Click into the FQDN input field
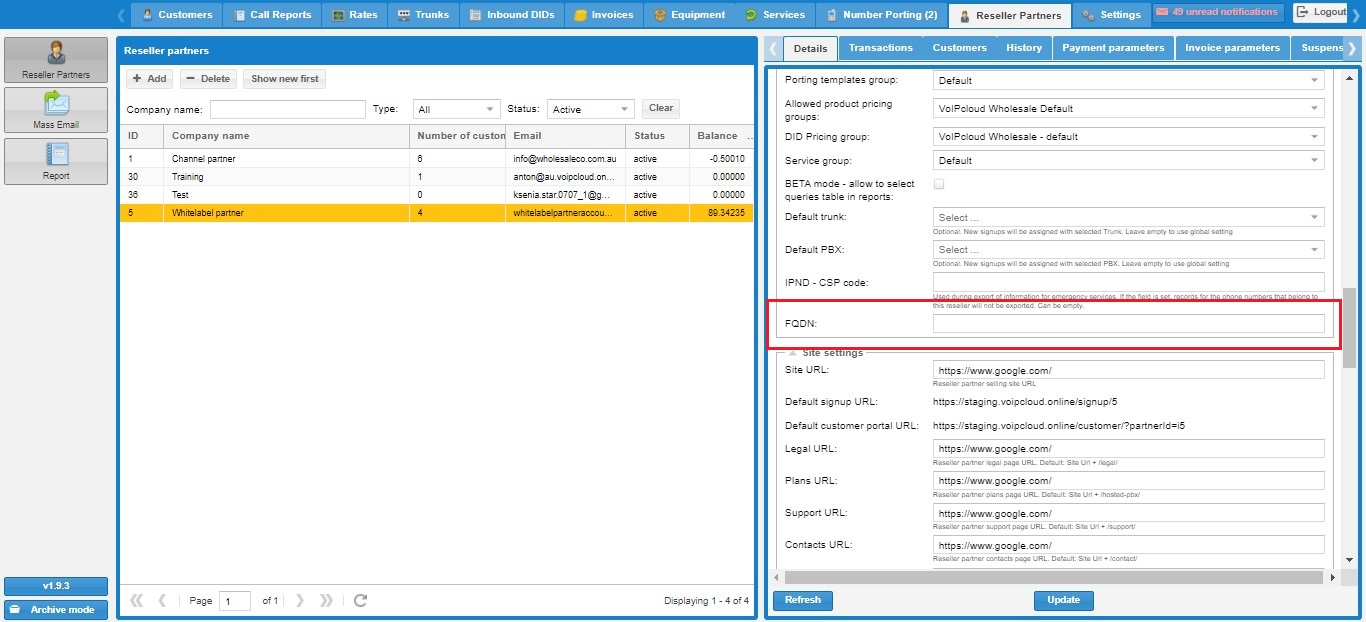This screenshot has height=622, width=1366. pyautogui.click(x=1128, y=323)
